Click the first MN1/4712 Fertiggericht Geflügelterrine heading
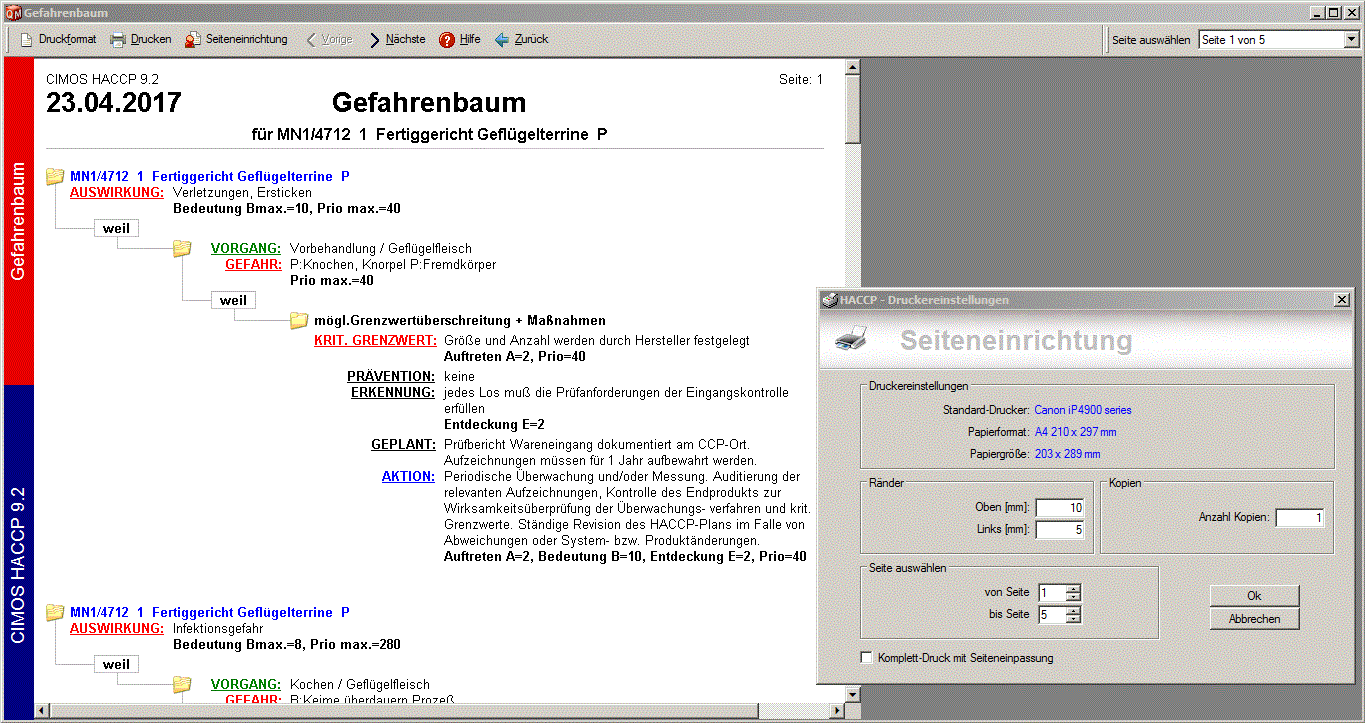This screenshot has height=723, width=1365. [209, 176]
